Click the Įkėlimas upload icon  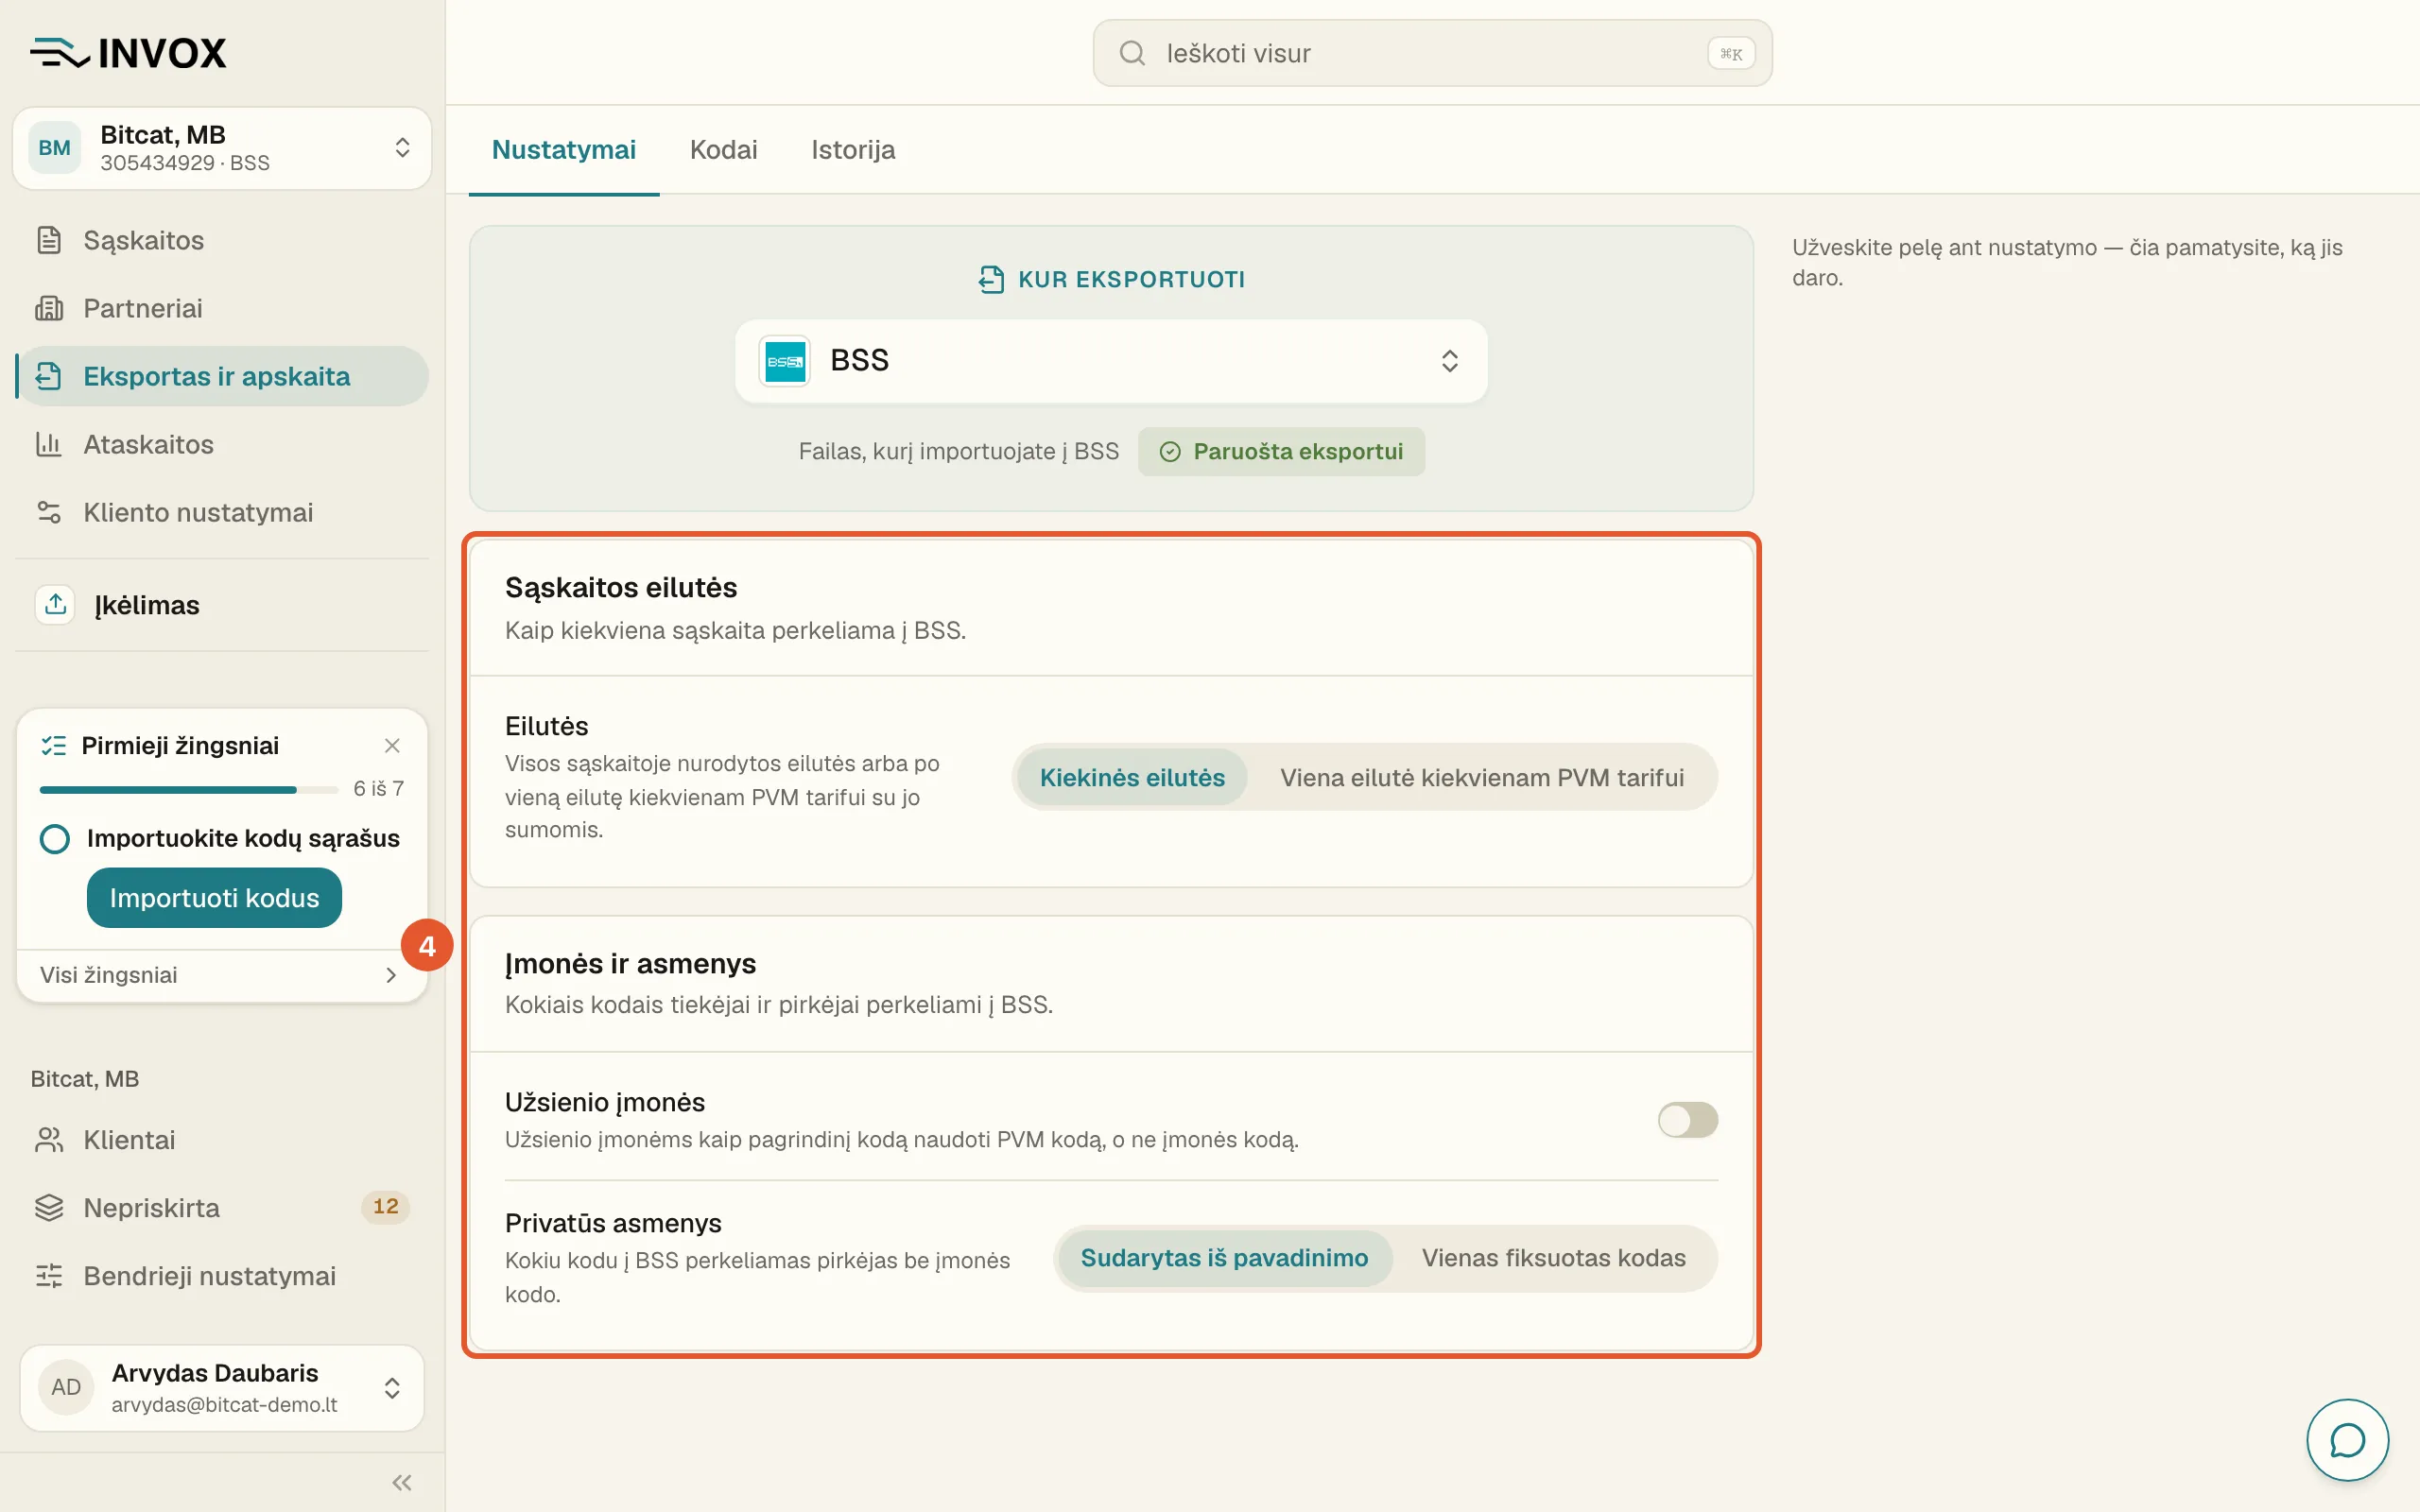pyautogui.click(x=55, y=604)
